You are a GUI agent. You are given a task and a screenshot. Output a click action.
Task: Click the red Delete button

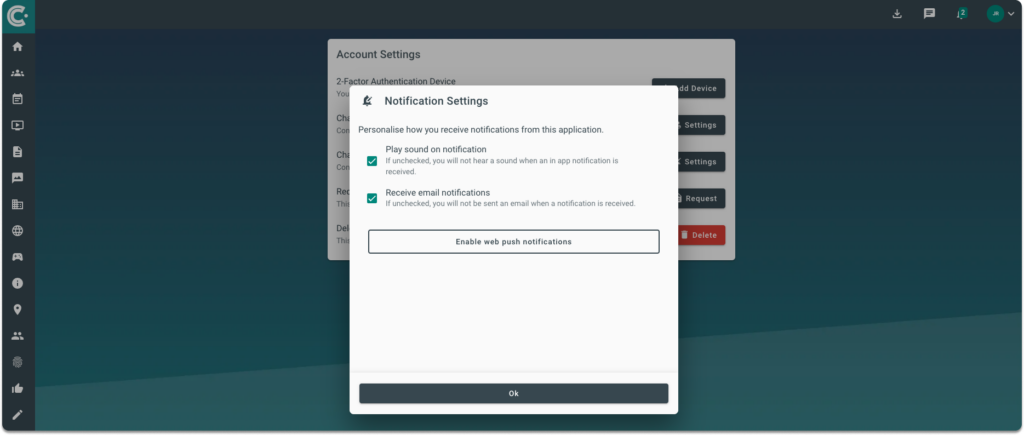coord(700,235)
